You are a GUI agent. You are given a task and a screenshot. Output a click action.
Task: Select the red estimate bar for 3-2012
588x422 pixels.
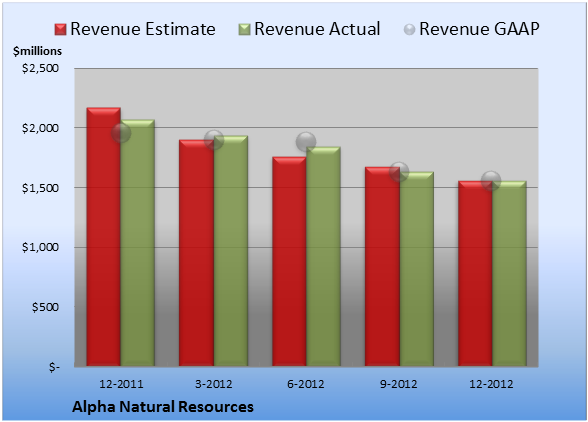196,253
